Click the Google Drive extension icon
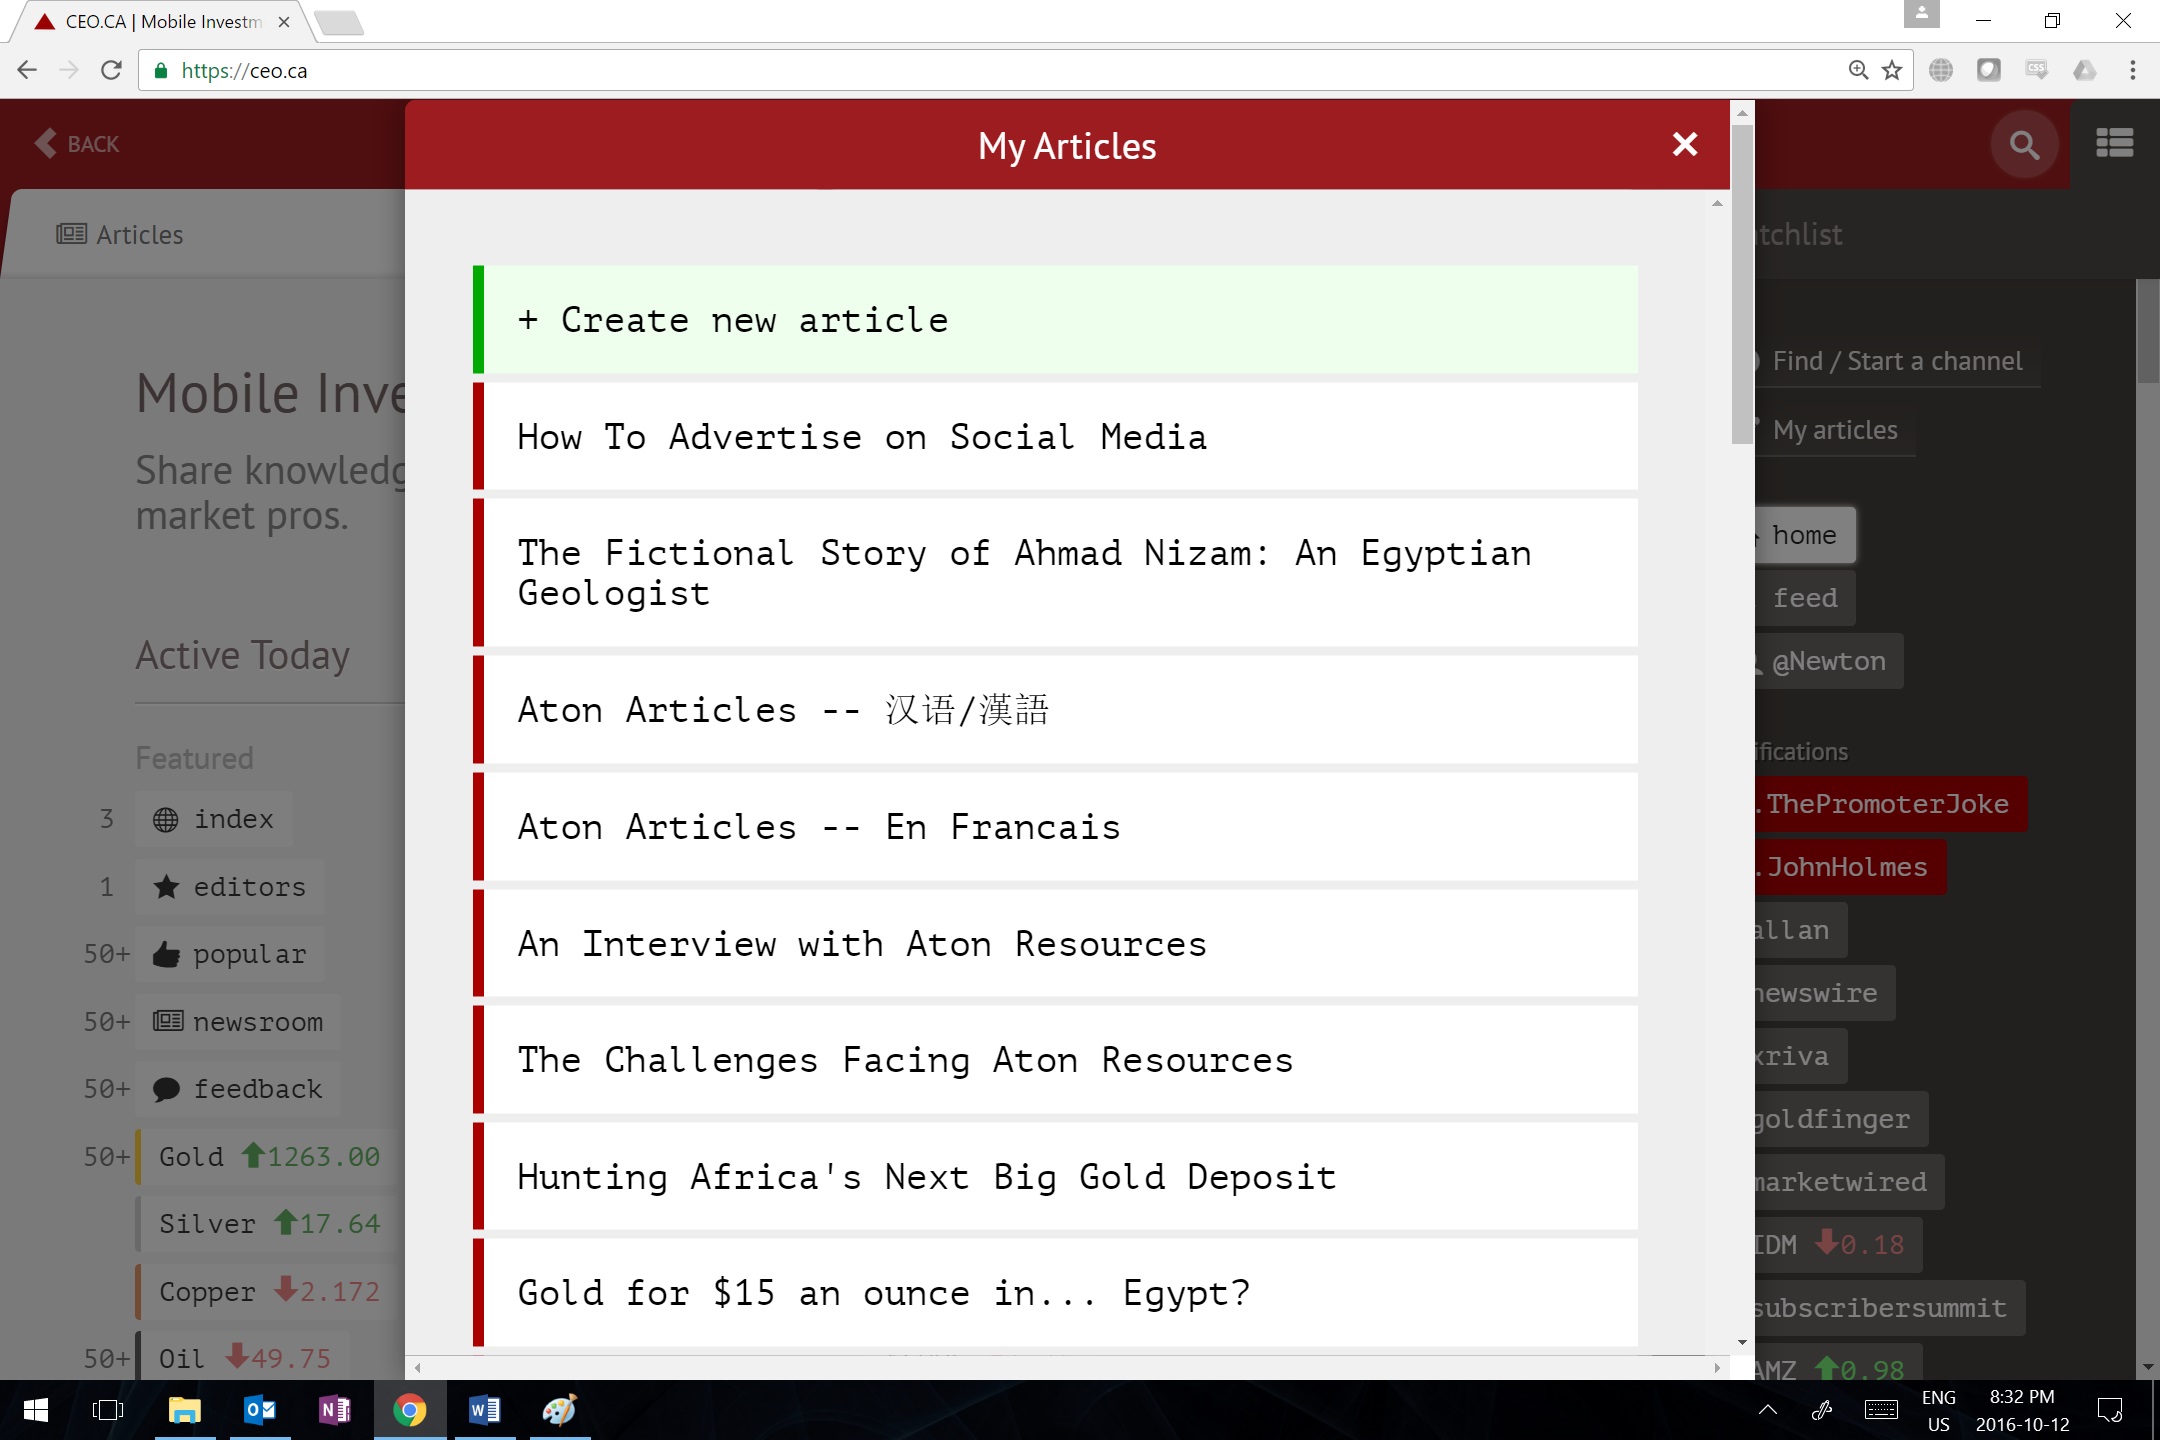Viewport: 2160px width, 1440px height. (x=2085, y=70)
